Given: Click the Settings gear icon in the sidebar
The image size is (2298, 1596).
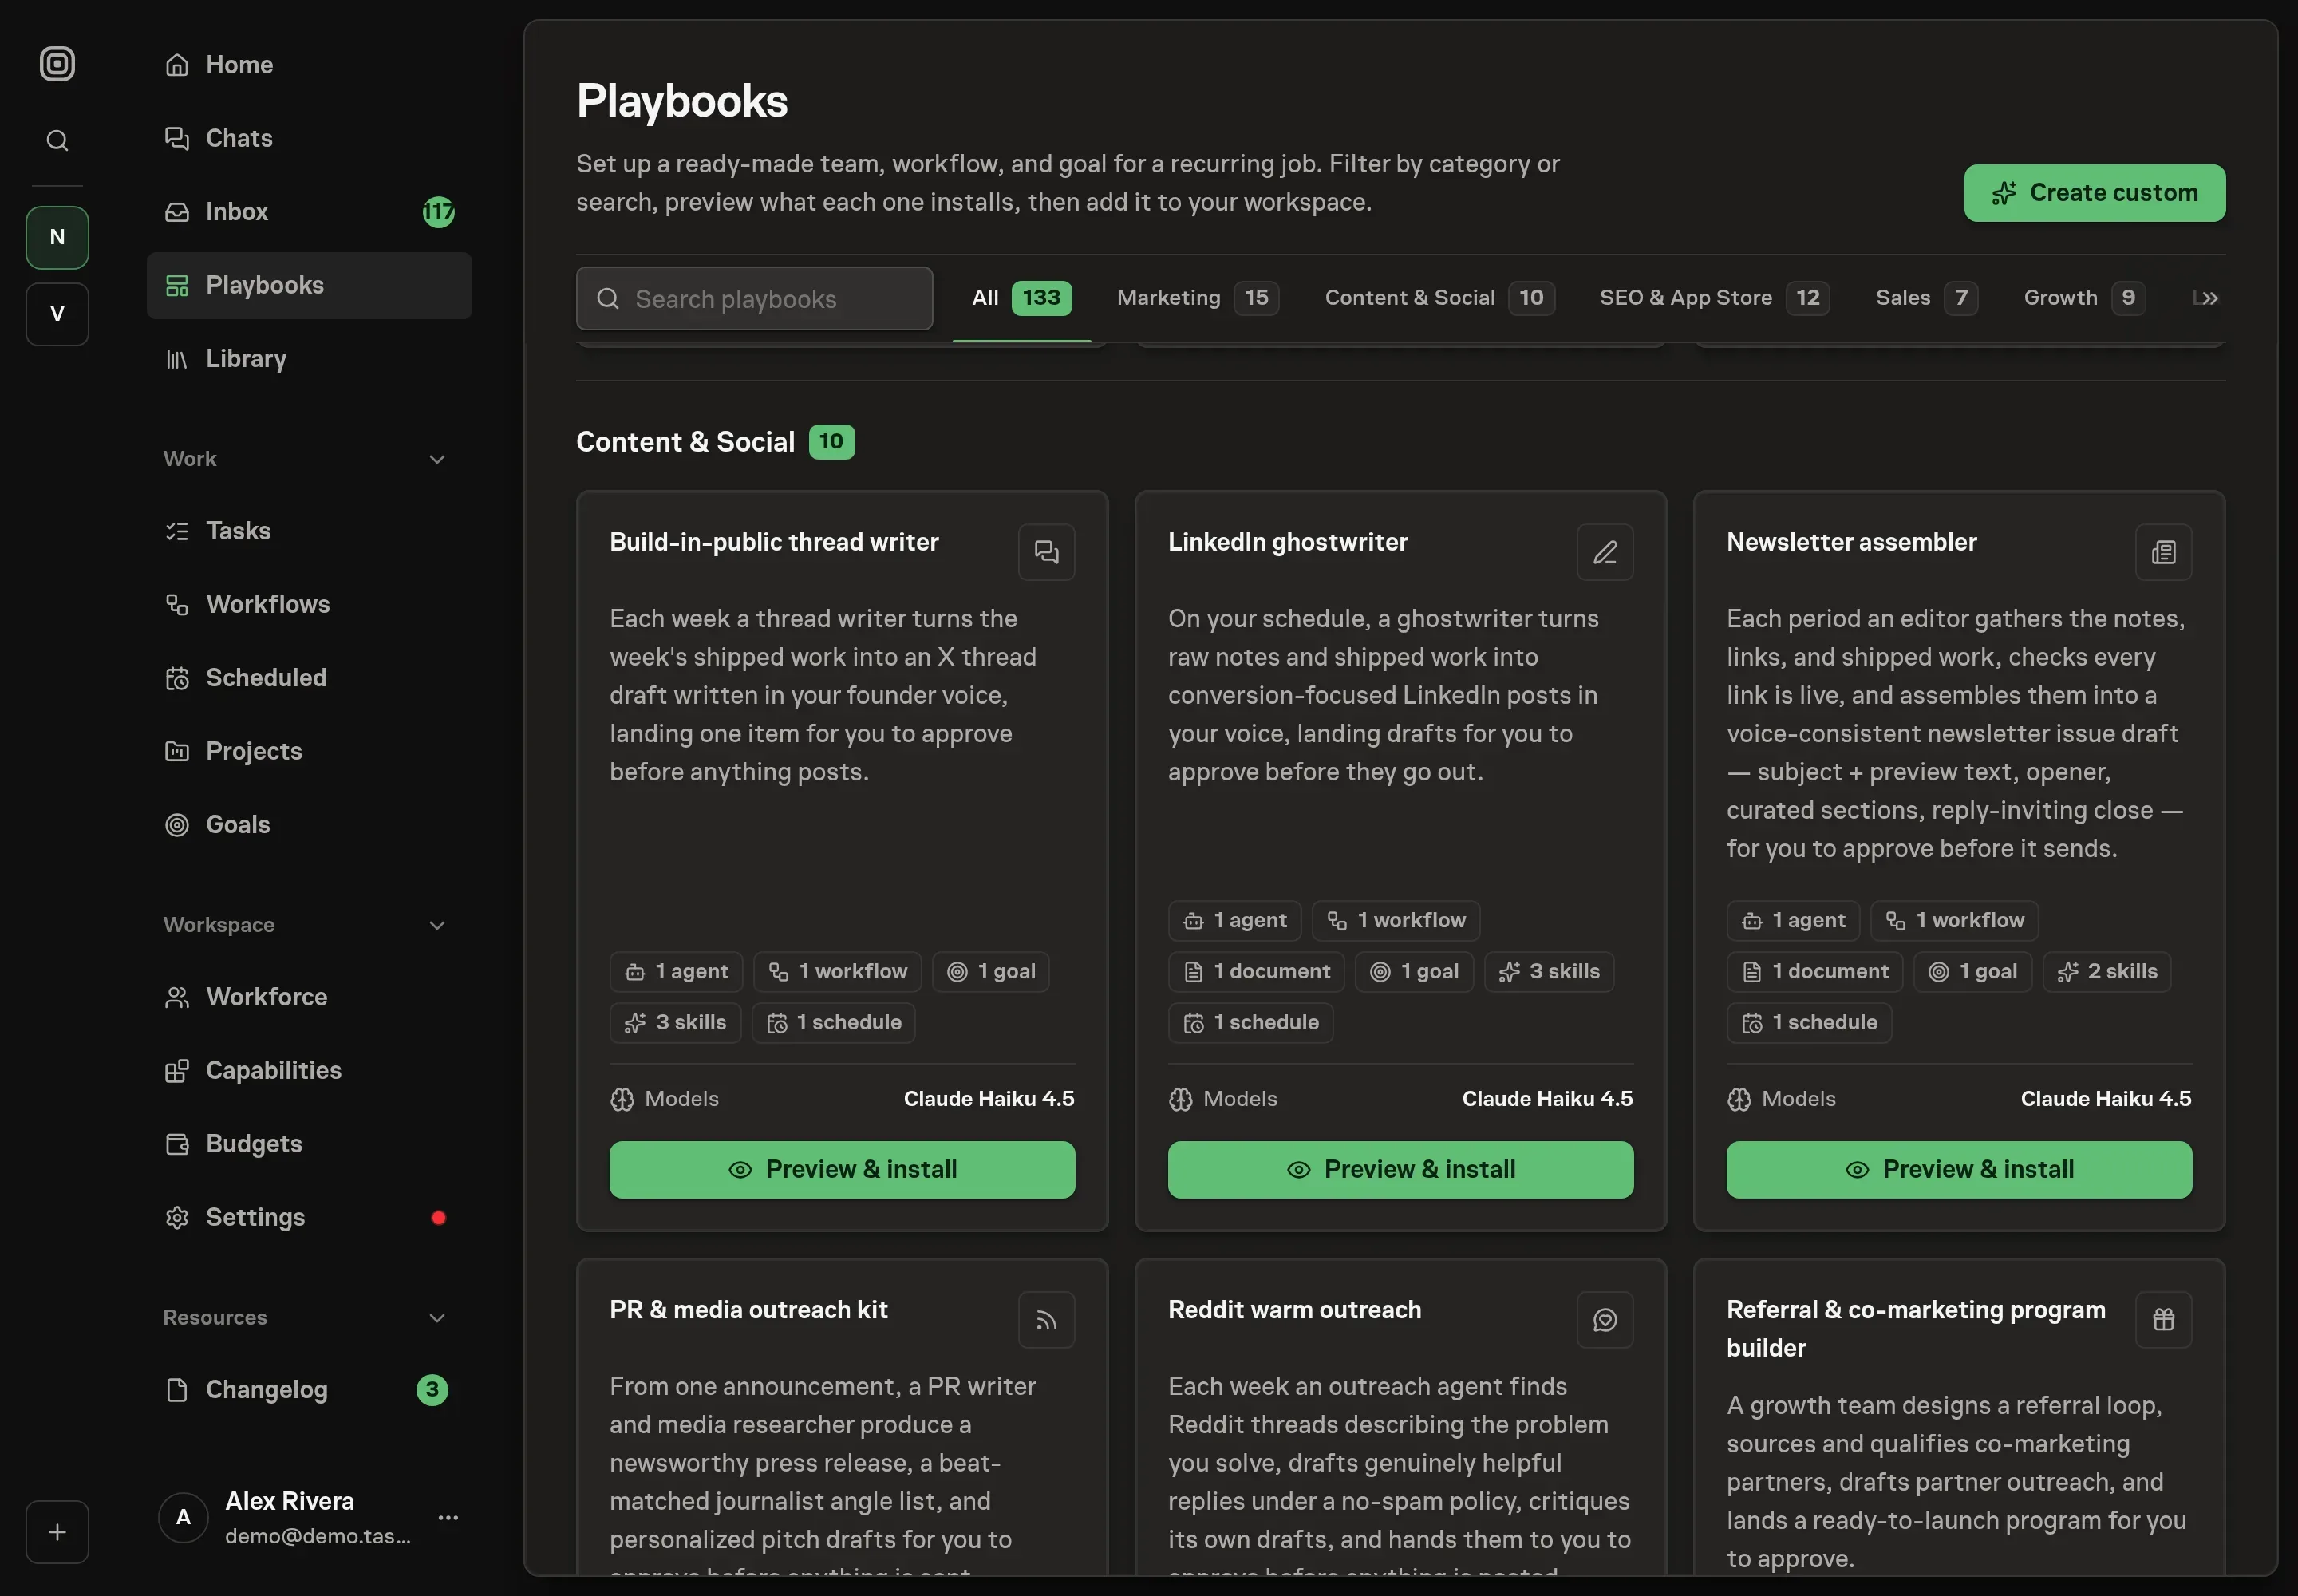Looking at the screenshot, I should click(177, 1217).
